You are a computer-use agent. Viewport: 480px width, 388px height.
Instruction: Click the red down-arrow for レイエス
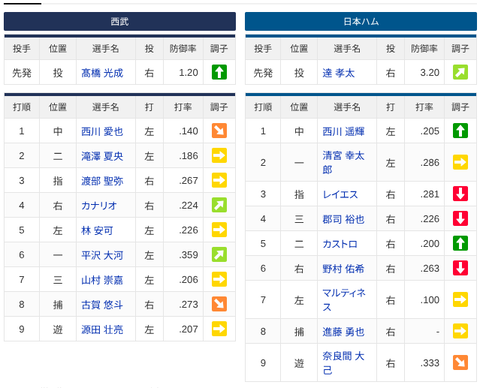click(x=460, y=194)
